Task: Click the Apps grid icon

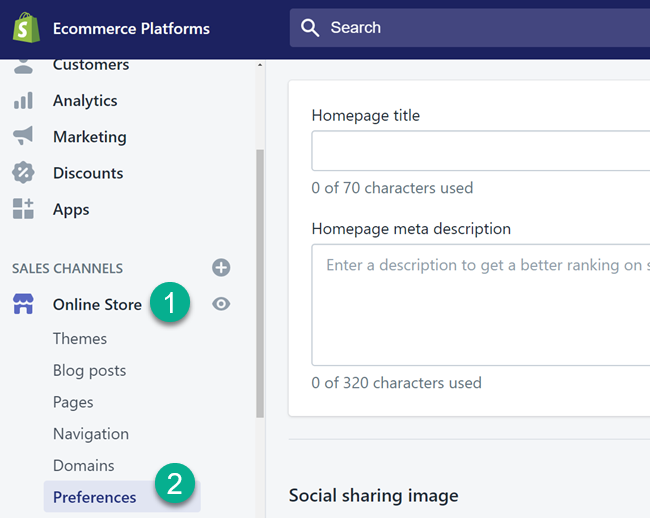Action: coord(23,208)
